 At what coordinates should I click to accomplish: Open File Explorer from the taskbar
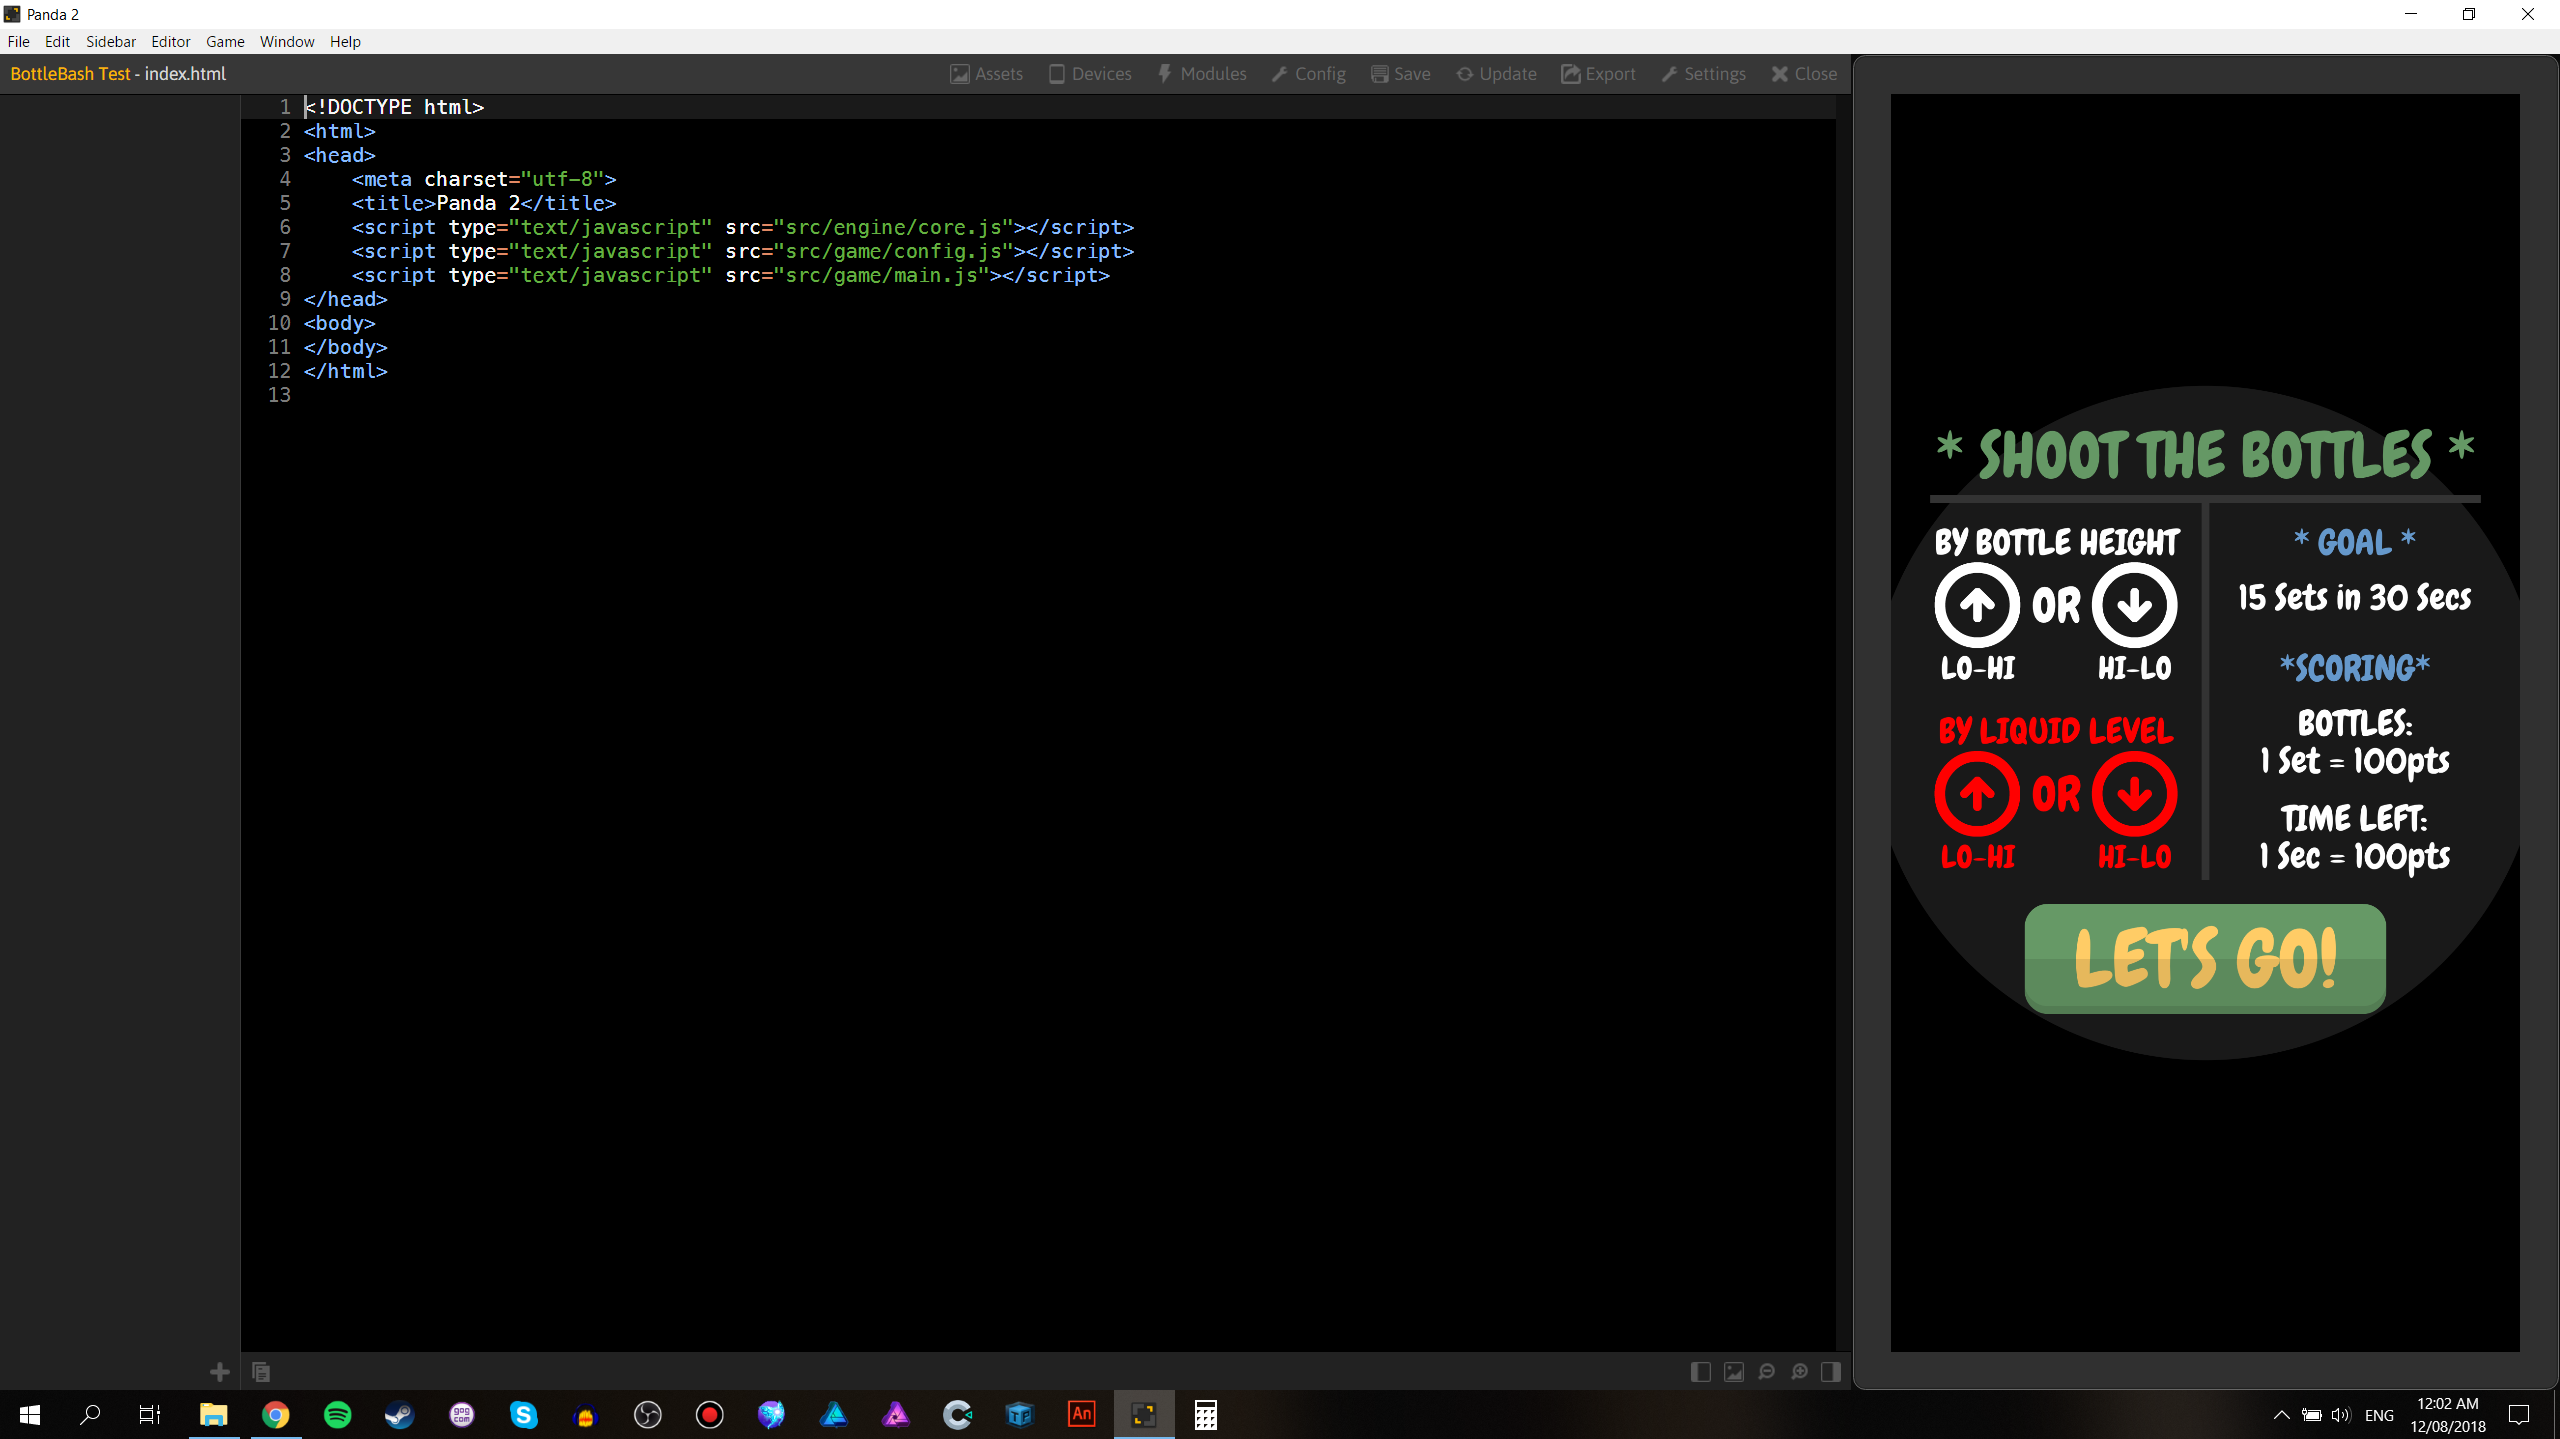(x=213, y=1415)
